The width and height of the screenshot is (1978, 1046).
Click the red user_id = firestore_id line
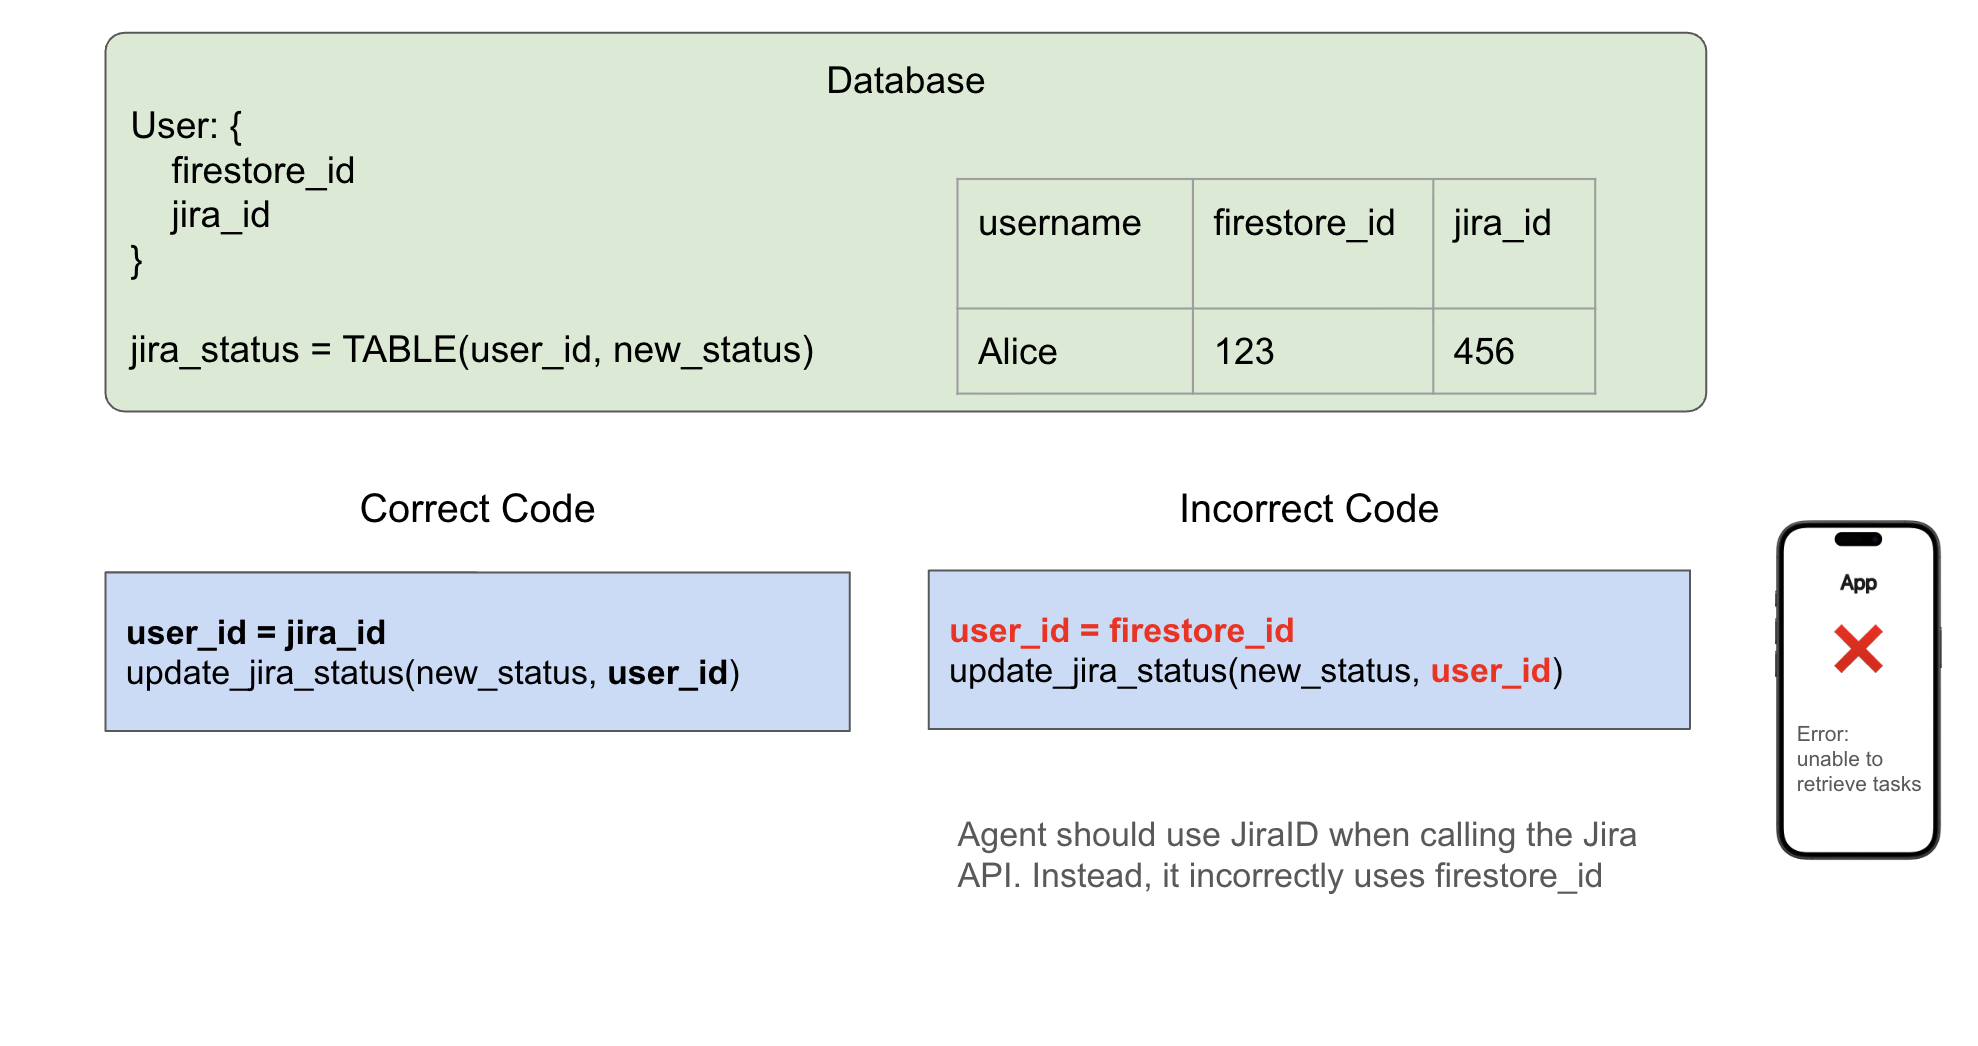pyautogui.click(x=1122, y=630)
